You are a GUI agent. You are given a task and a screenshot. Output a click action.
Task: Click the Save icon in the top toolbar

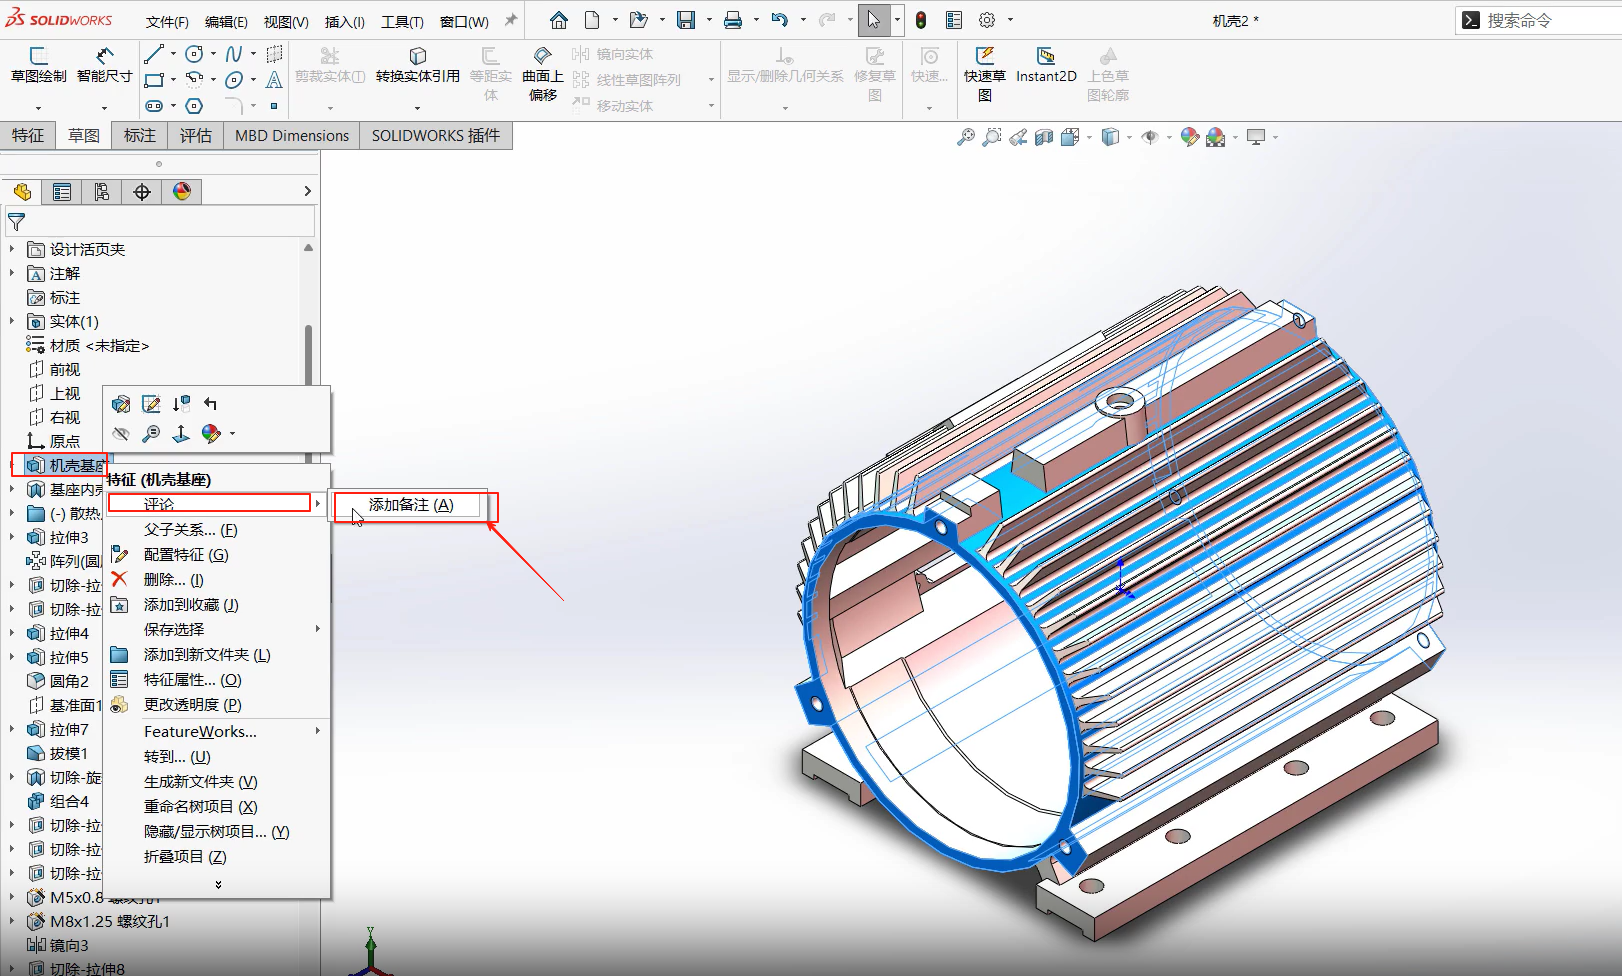[x=686, y=20]
